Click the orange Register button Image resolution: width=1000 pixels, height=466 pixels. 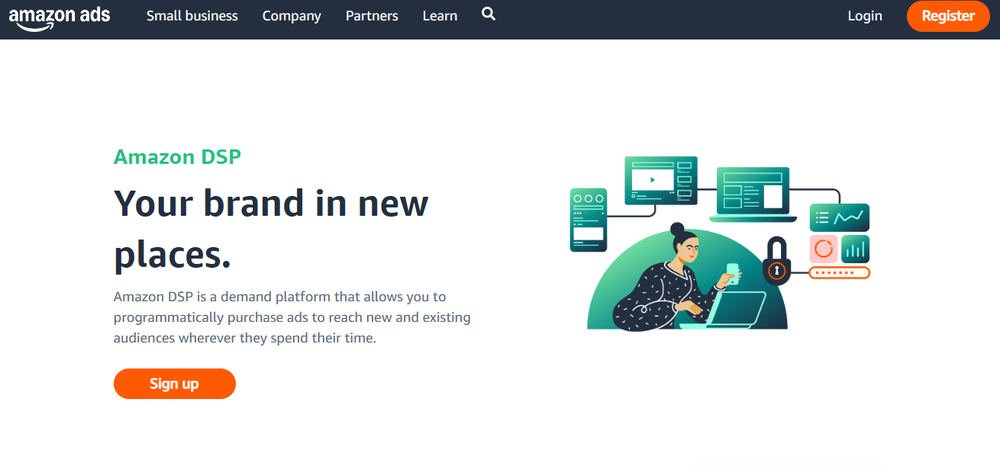(x=948, y=16)
